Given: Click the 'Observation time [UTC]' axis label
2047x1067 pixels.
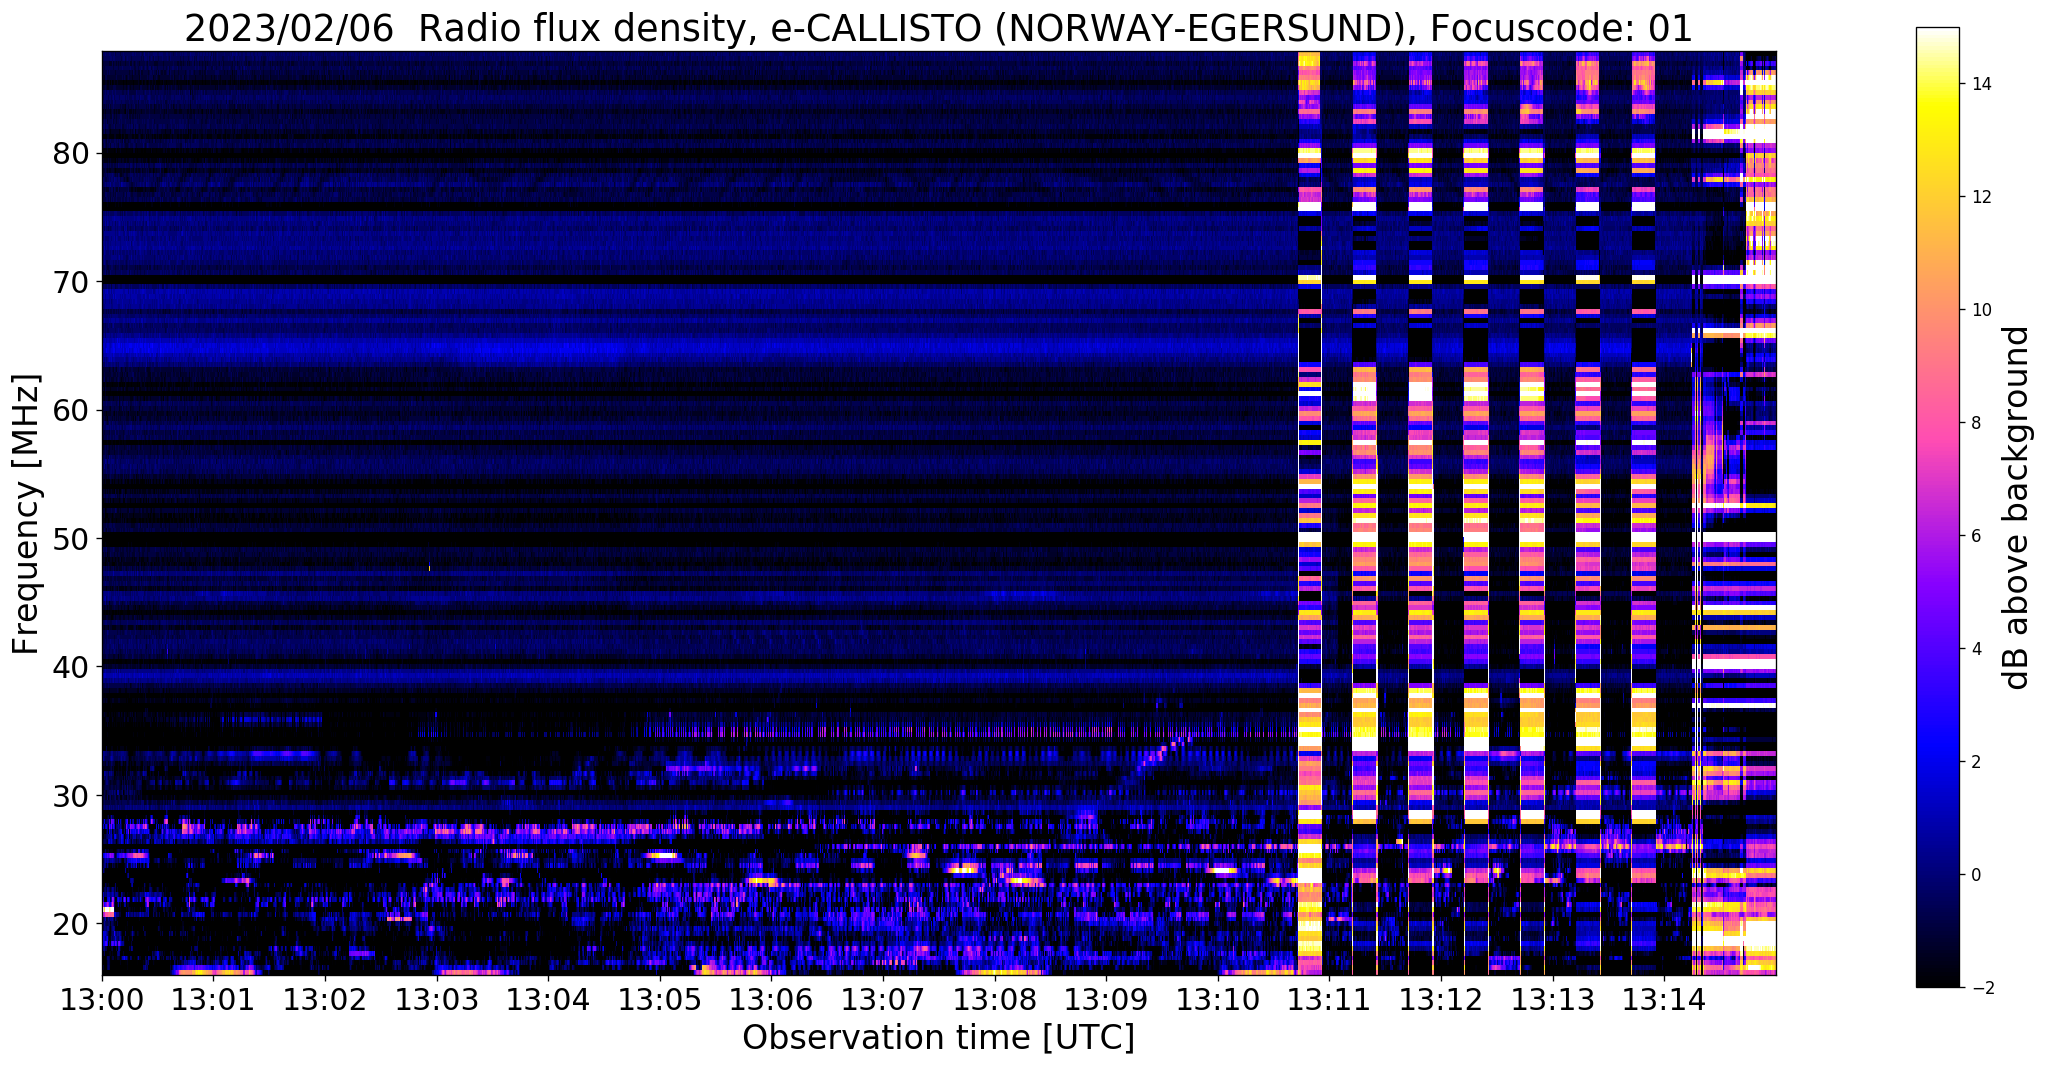Looking at the screenshot, I should tap(938, 1038).
